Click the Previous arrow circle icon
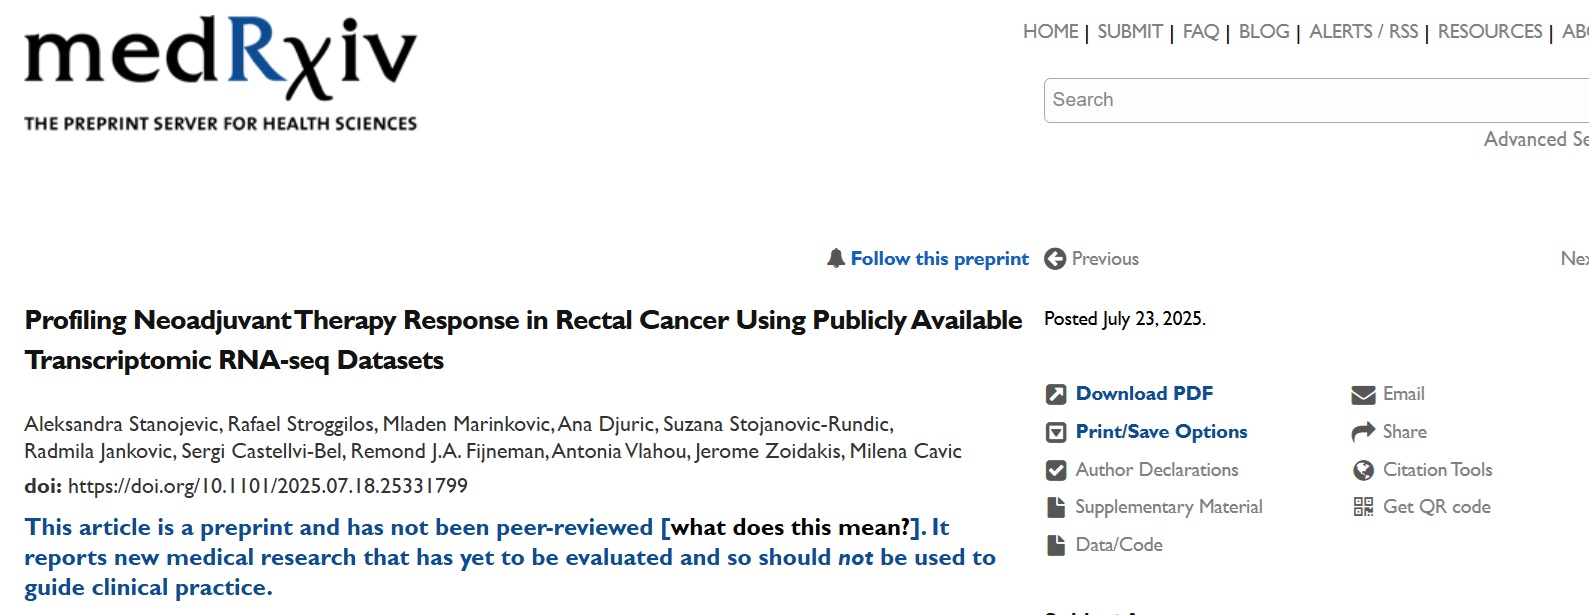The height and width of the screenshot is (615, 1589). (1055, 259)
